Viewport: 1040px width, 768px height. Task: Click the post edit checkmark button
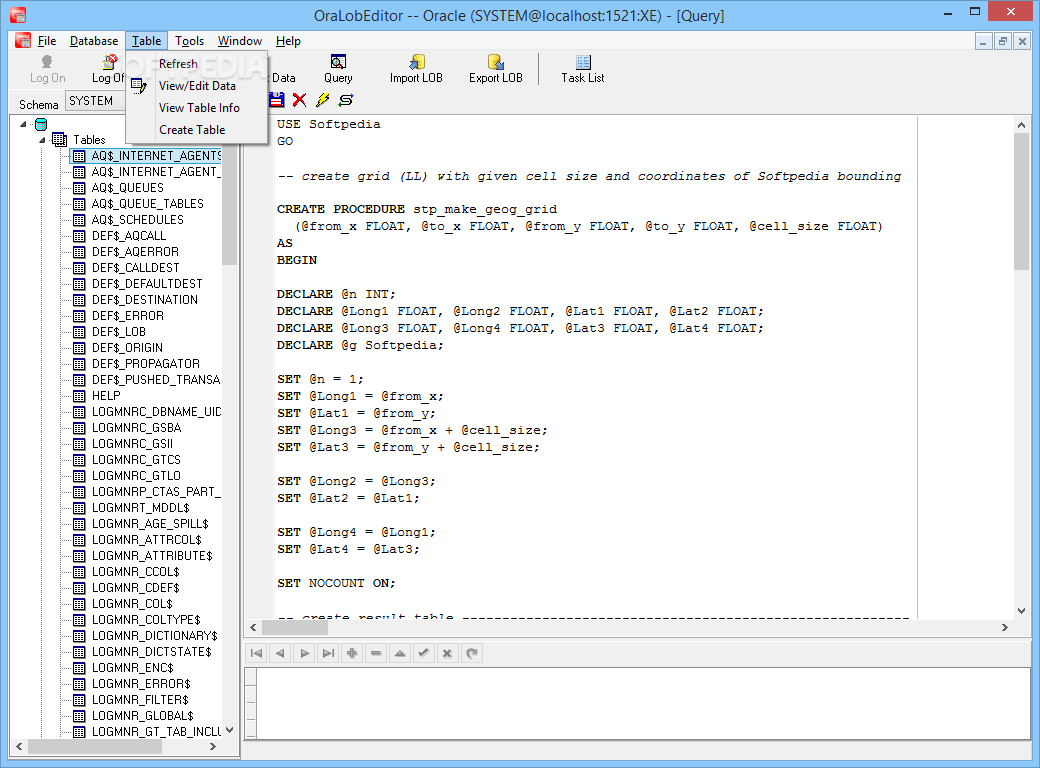(x=423, y=653)
